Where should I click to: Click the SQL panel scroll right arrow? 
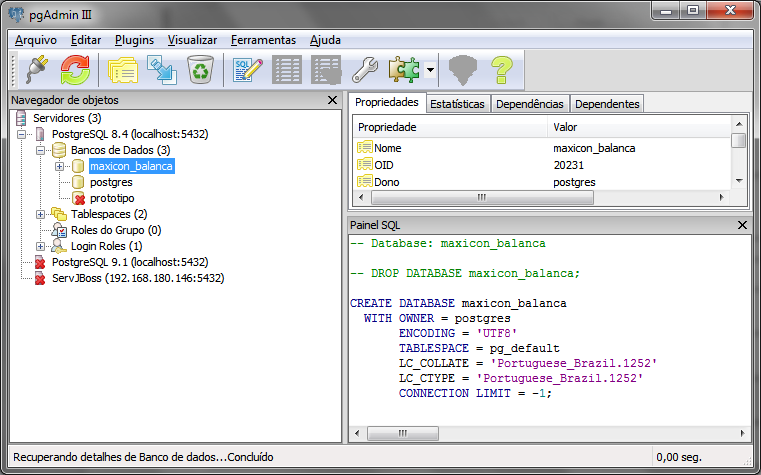coord(743,433)
